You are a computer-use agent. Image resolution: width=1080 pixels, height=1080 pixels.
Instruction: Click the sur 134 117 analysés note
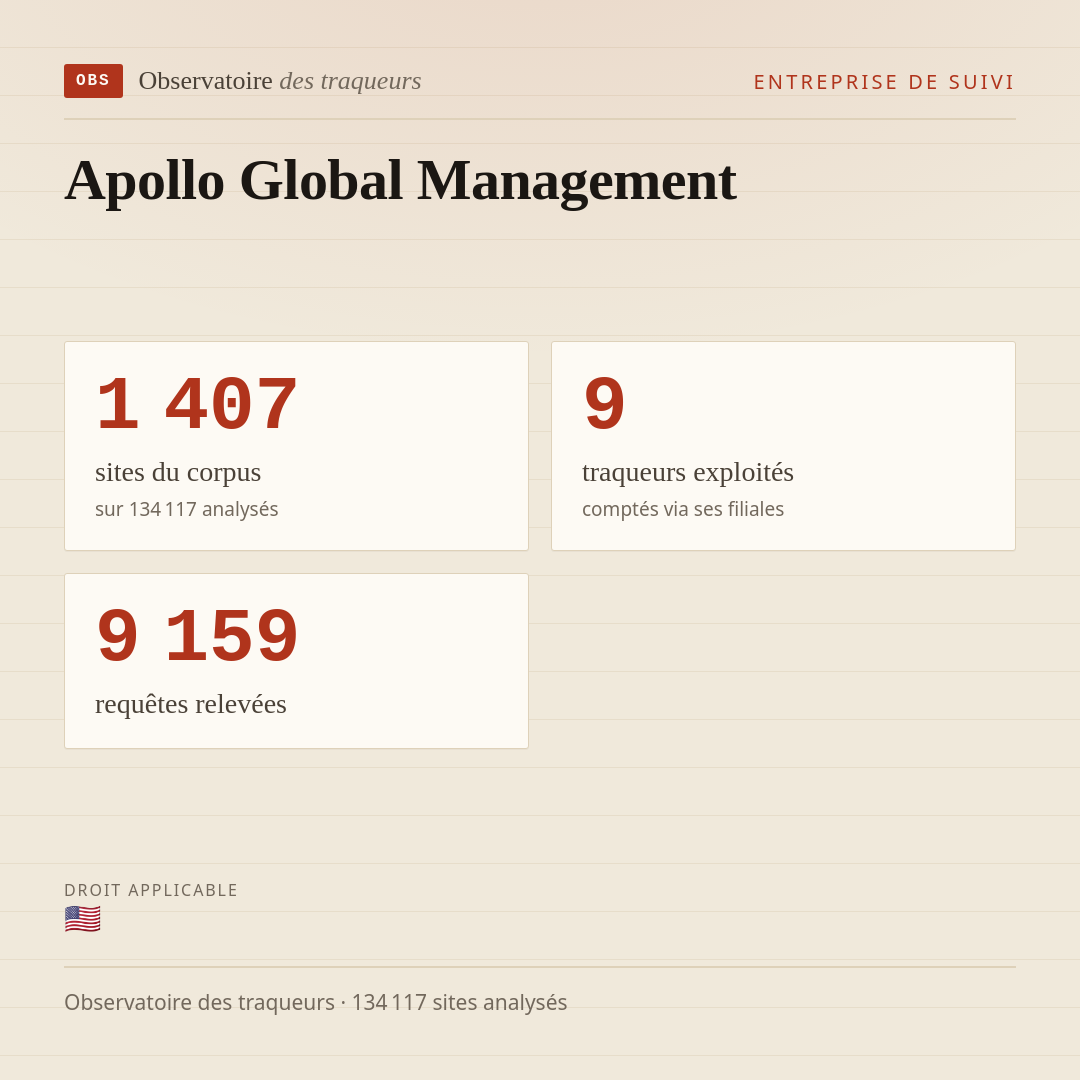tap(187, 509)
